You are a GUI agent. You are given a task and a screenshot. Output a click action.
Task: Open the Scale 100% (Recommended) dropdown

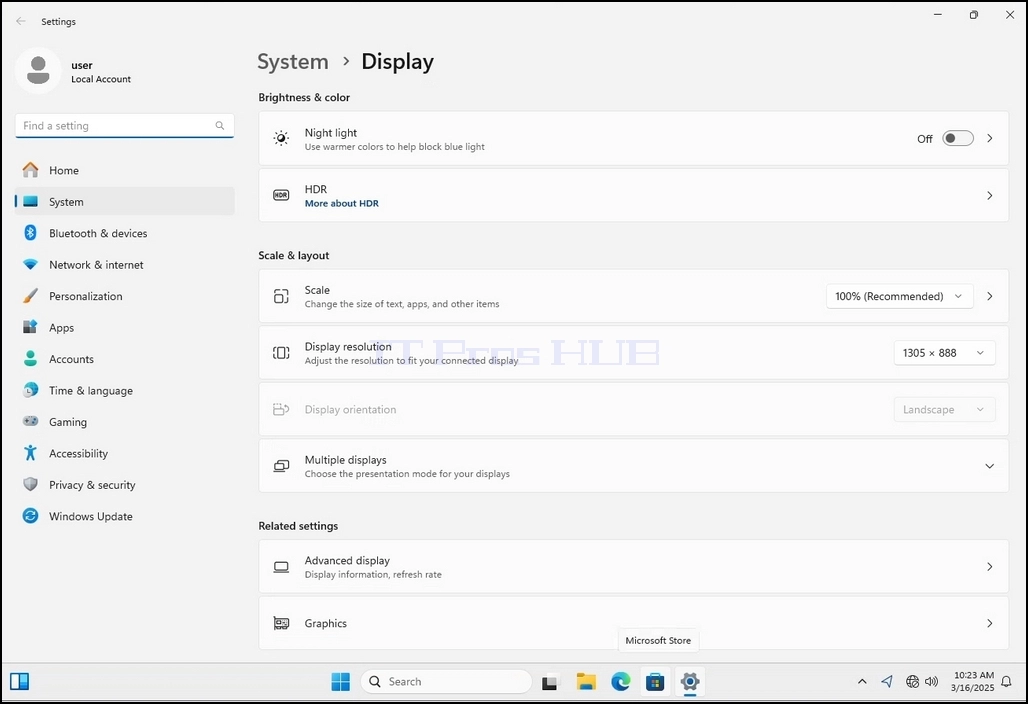pyautogui.click(x=900, y=296)
